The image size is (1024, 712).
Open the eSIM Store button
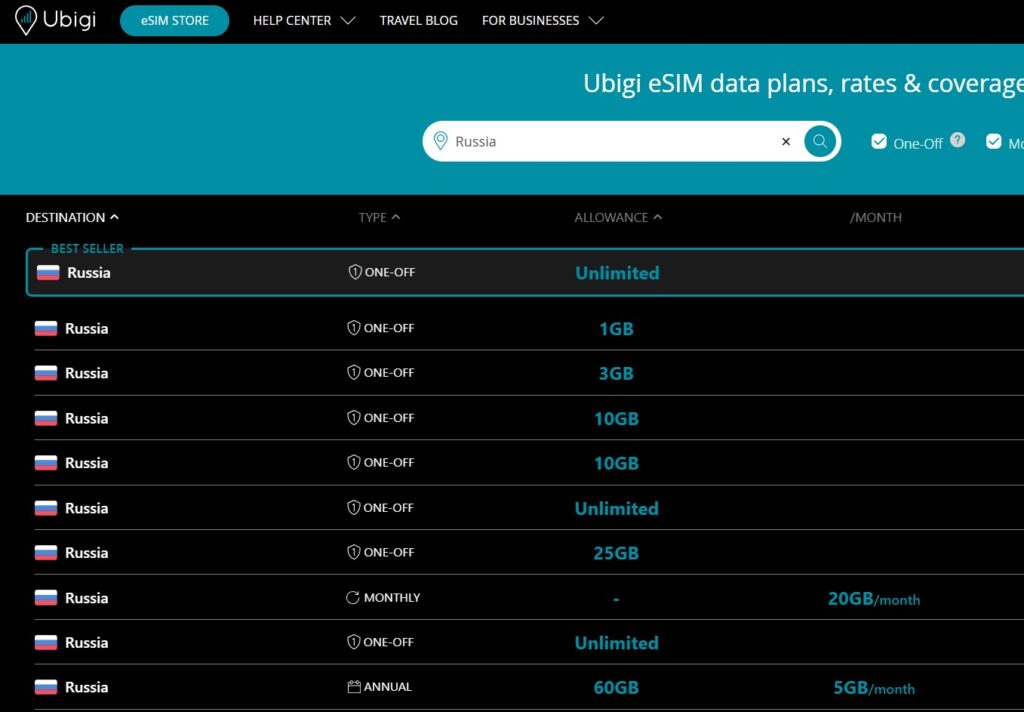(x=174, y=21)
